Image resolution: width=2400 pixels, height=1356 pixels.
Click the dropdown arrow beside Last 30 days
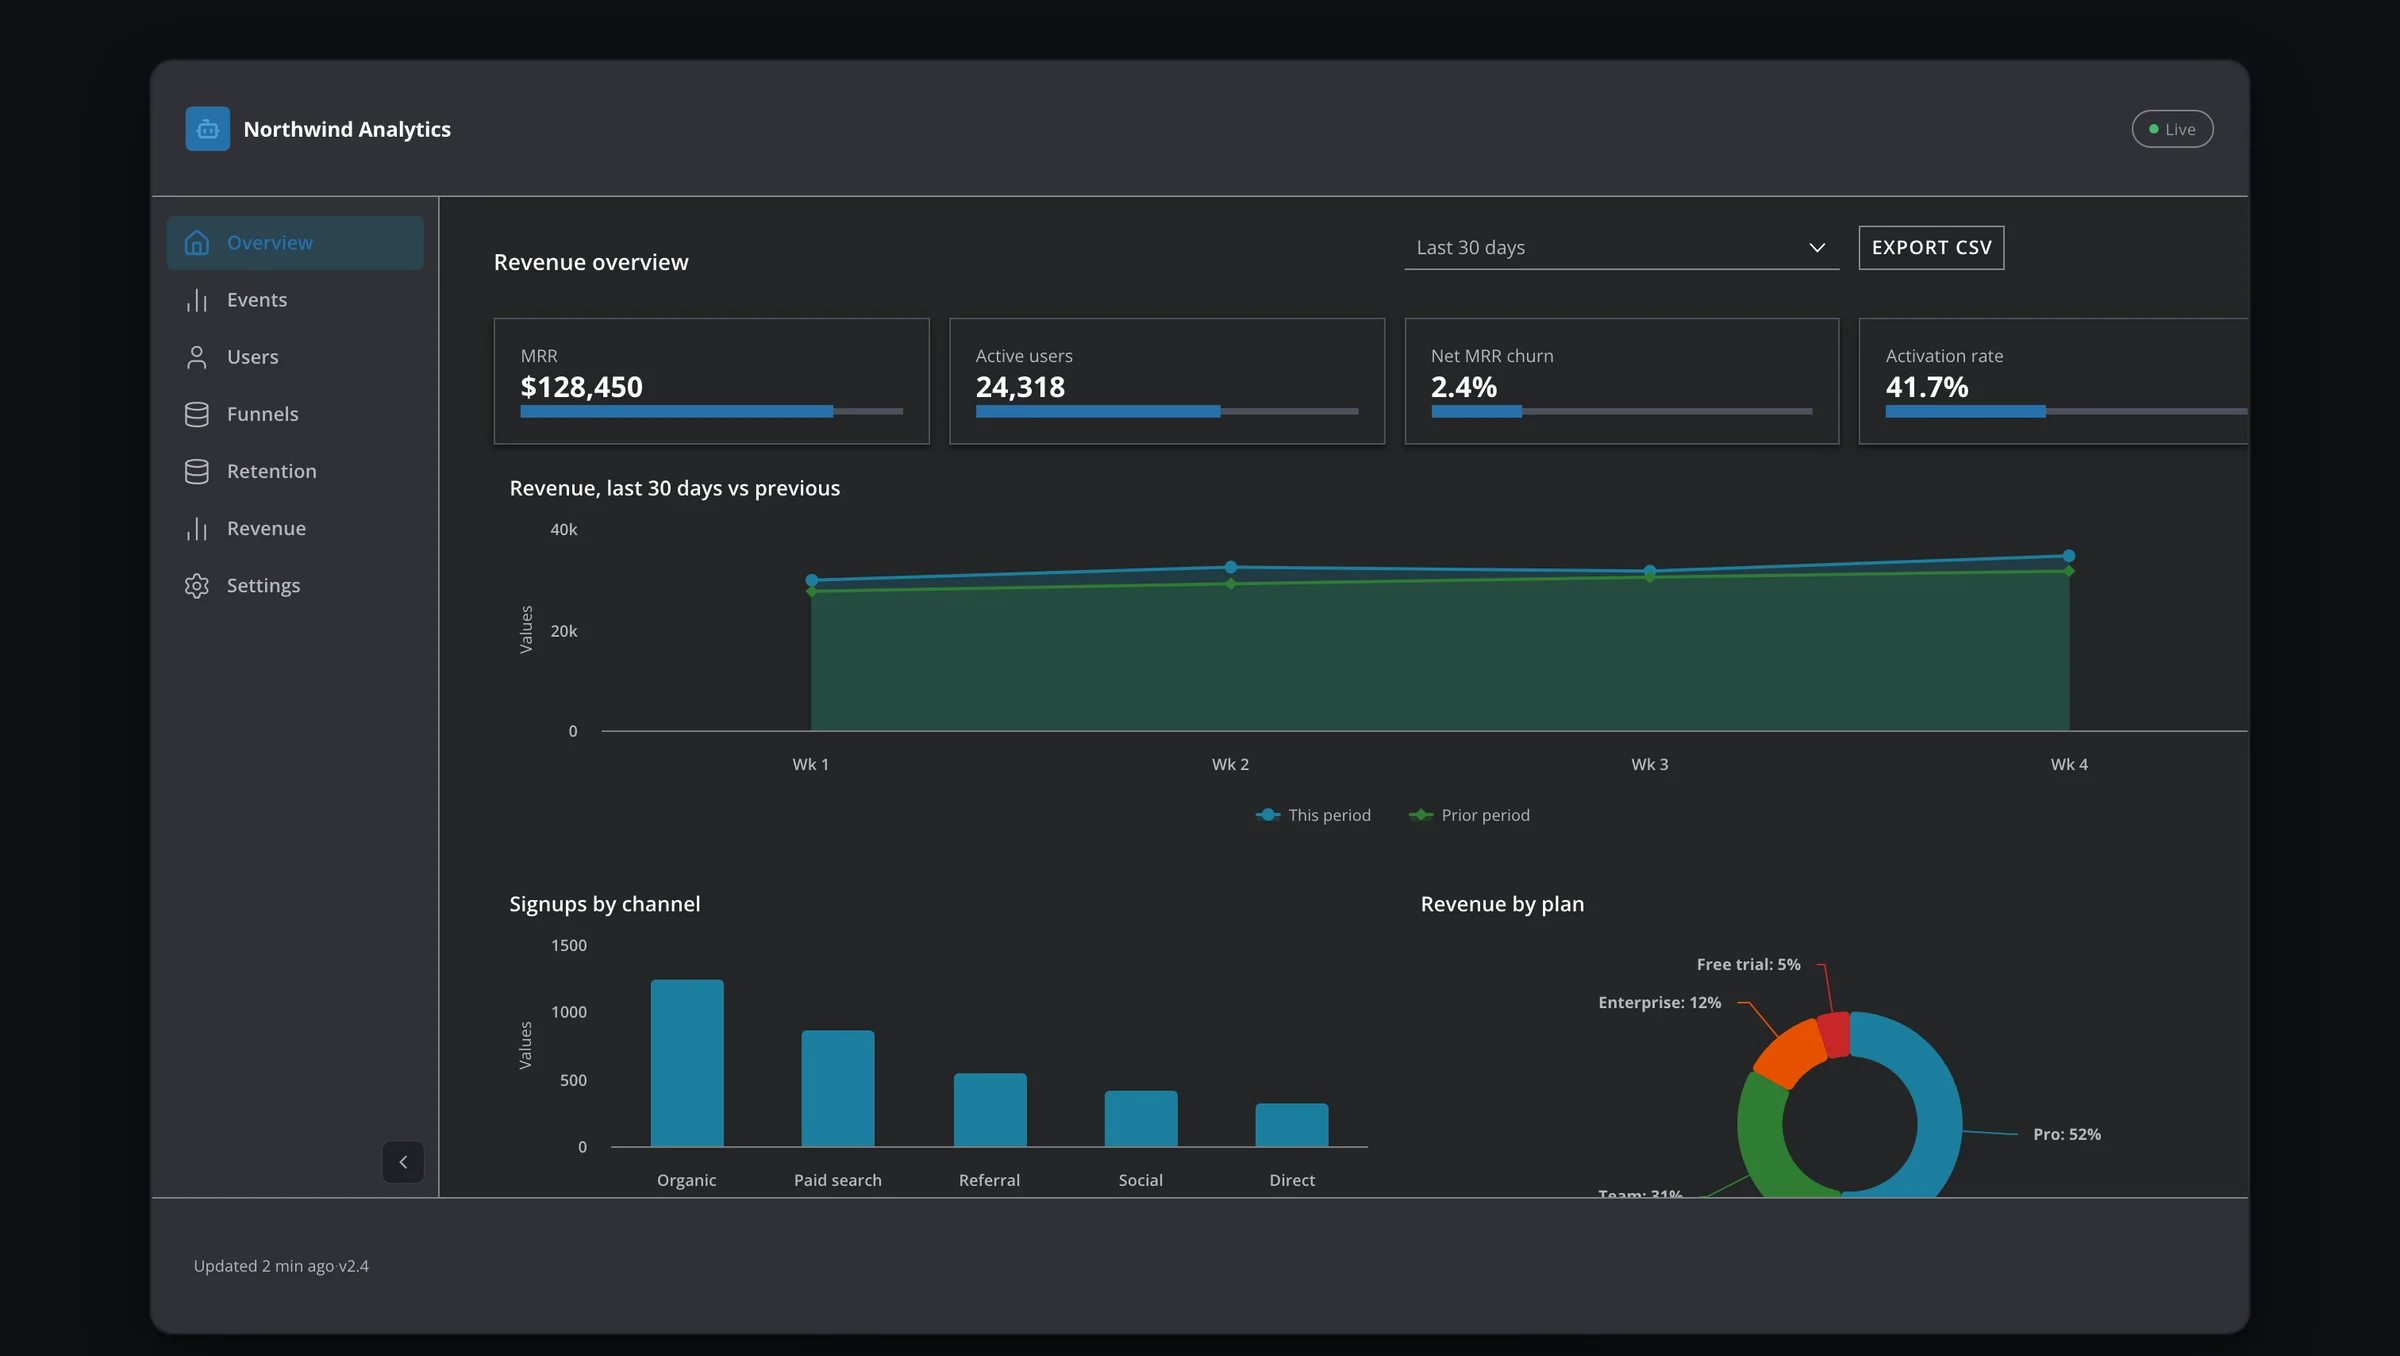(1817, 247)
